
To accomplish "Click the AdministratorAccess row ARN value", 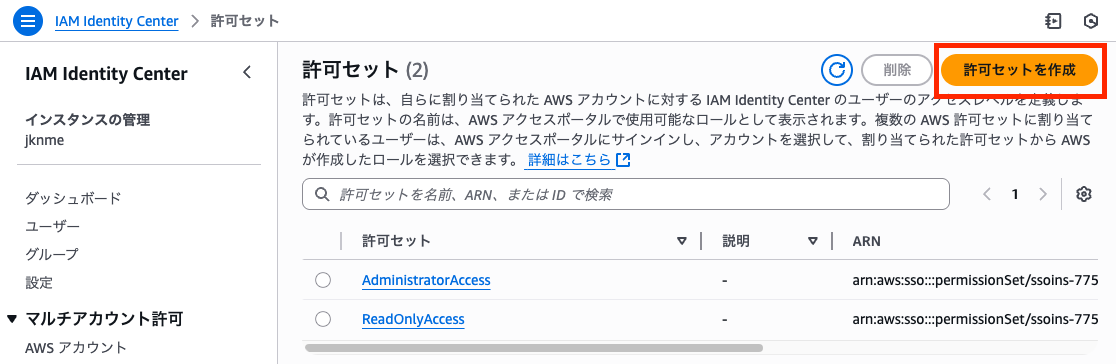I will point(976,280).
